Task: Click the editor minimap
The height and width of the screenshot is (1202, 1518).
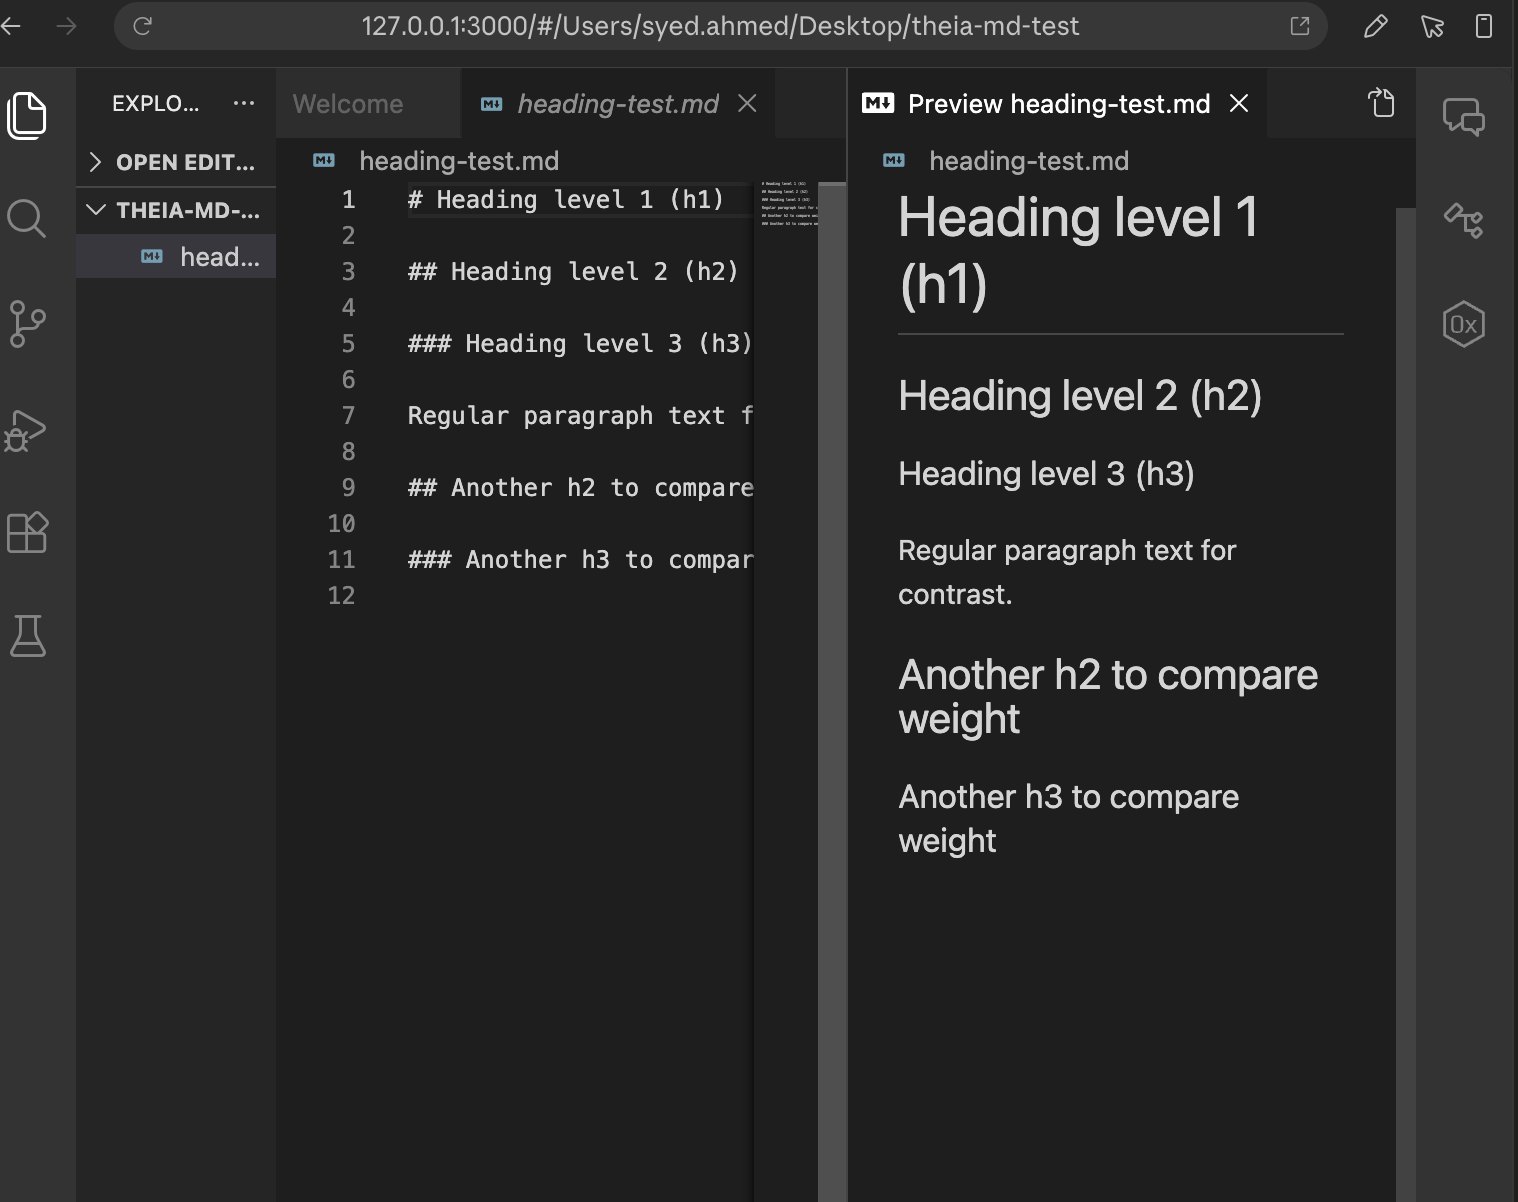Action: pyautogui.click(x=786, y=205)
